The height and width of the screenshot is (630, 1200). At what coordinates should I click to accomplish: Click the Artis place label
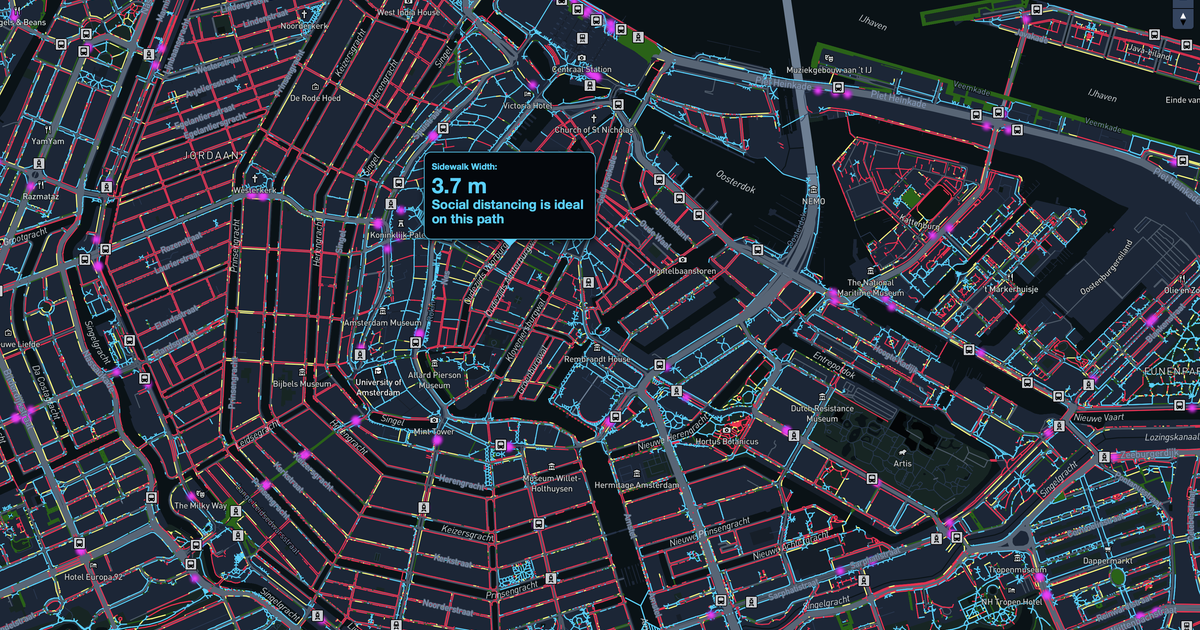click(903, 465)
